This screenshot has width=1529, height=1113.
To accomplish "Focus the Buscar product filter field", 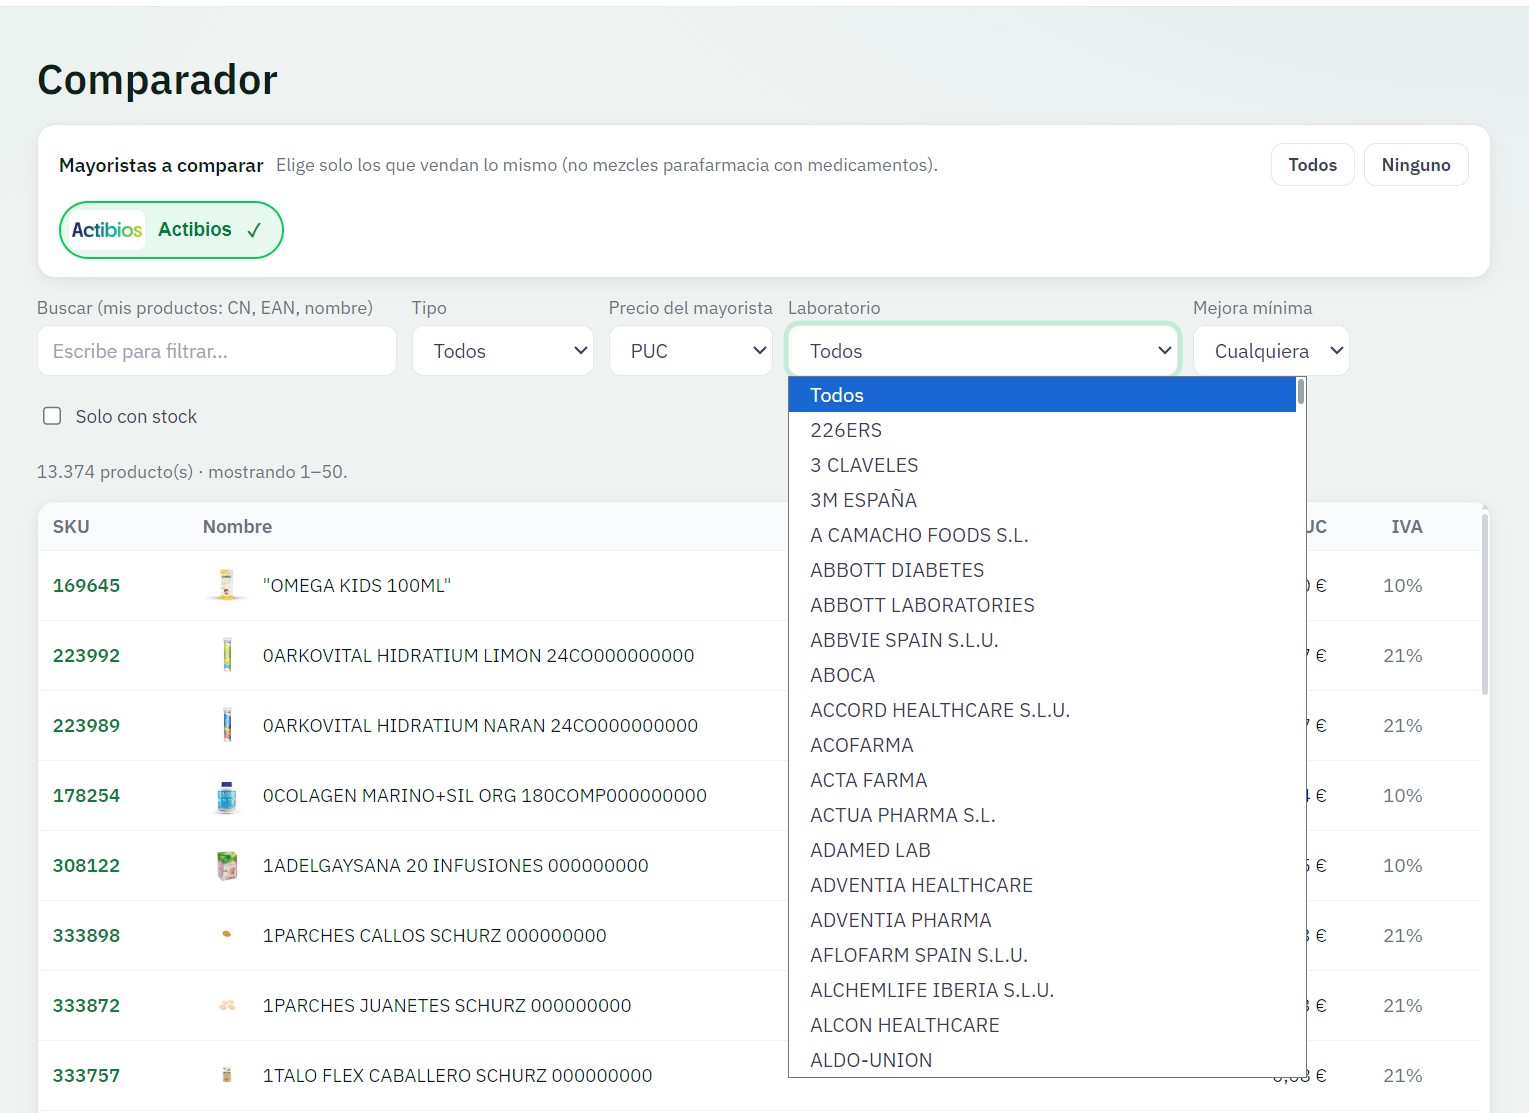I will (217, 351).
